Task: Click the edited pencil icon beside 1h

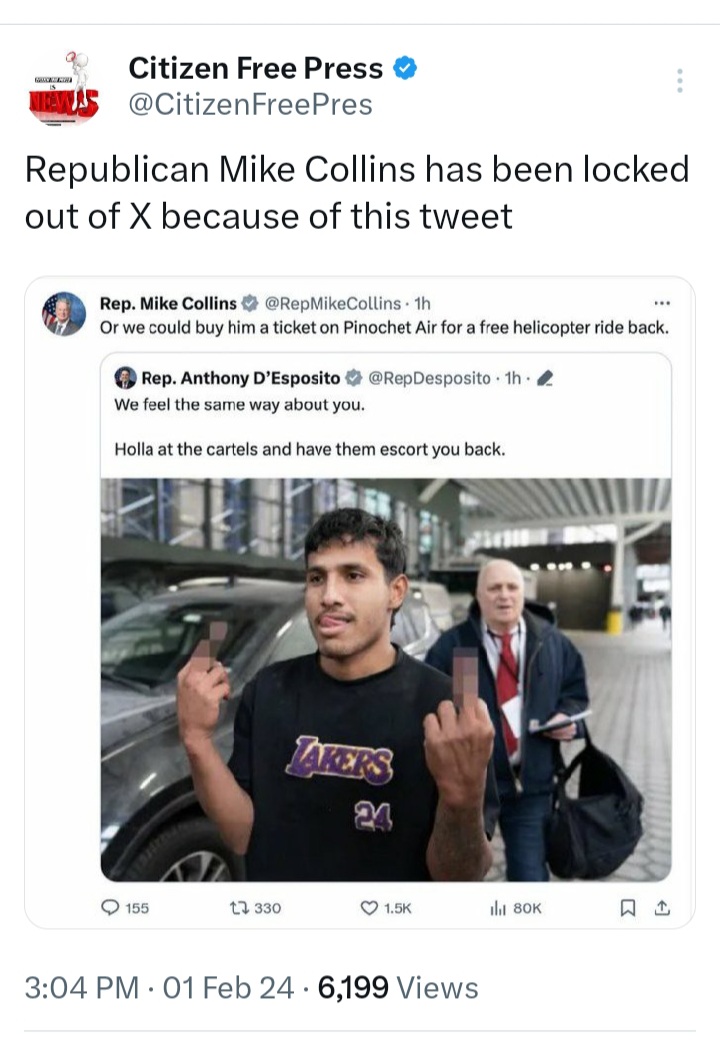Action: tap(545, 379)
